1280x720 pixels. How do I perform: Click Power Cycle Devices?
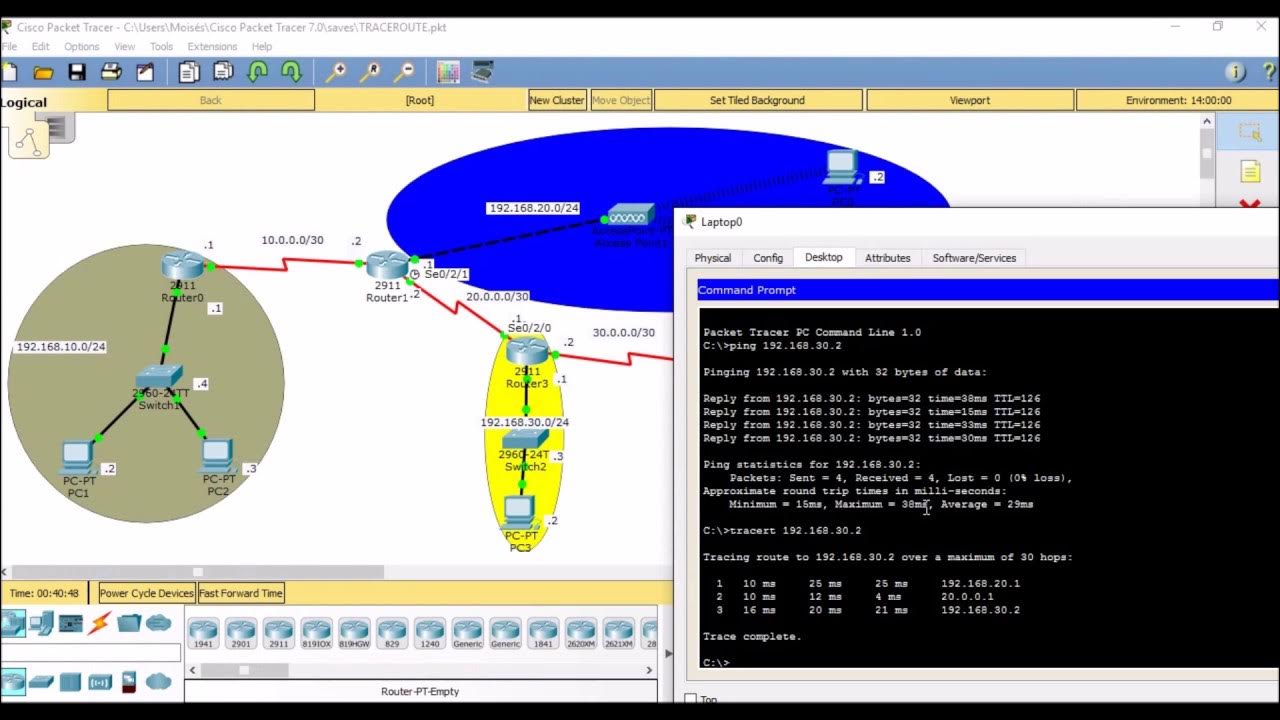(x=146, y=593)
